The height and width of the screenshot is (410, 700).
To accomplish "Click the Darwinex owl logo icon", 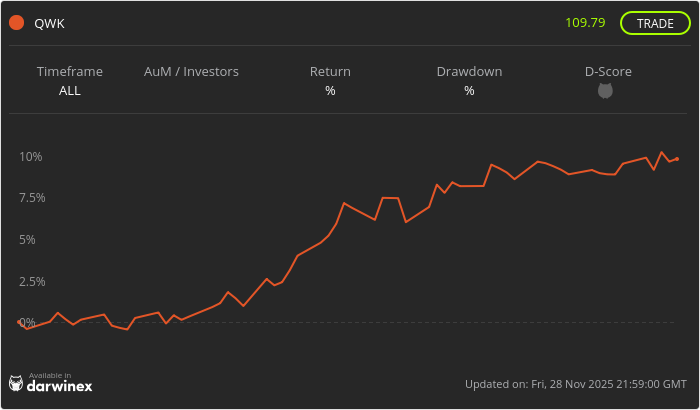I will 16,383.
